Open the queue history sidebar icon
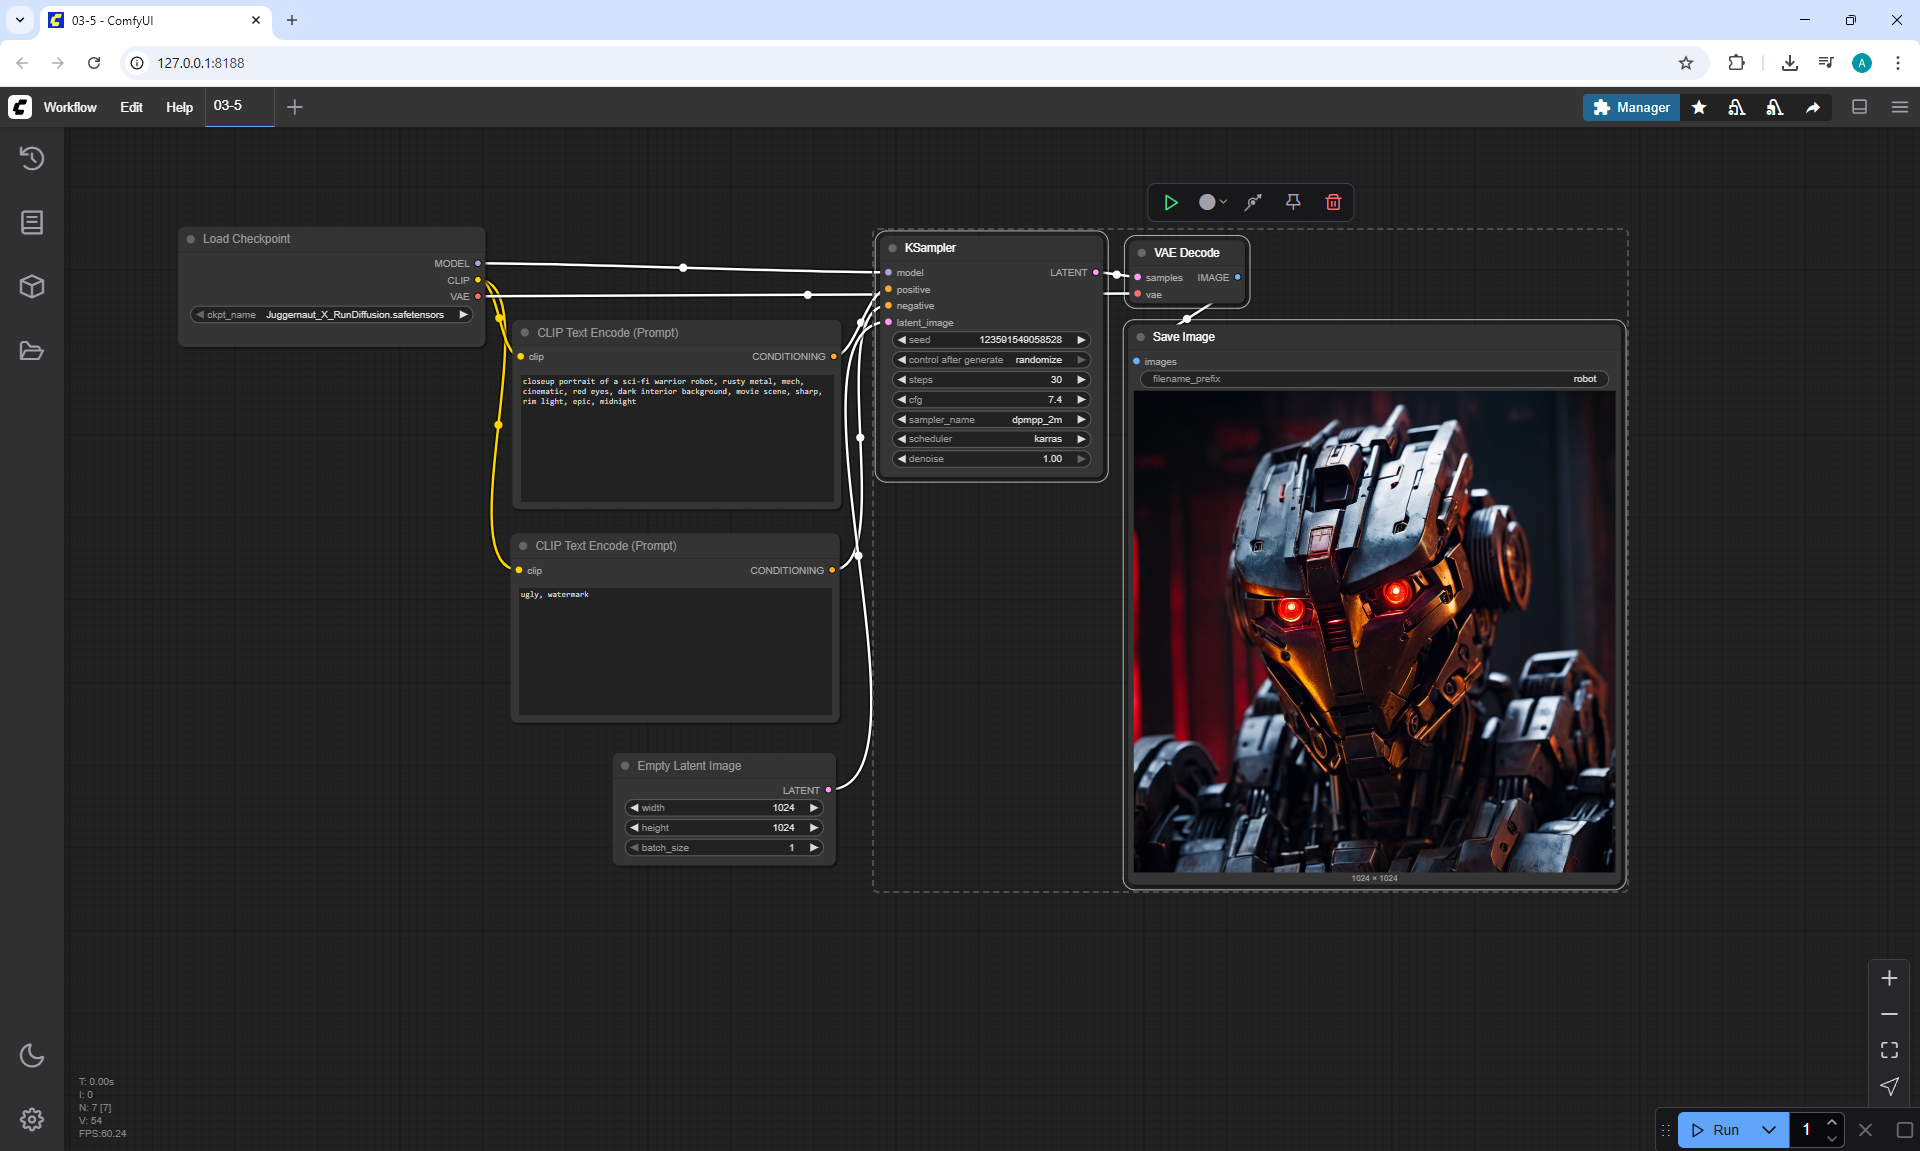 coord(32,158)
